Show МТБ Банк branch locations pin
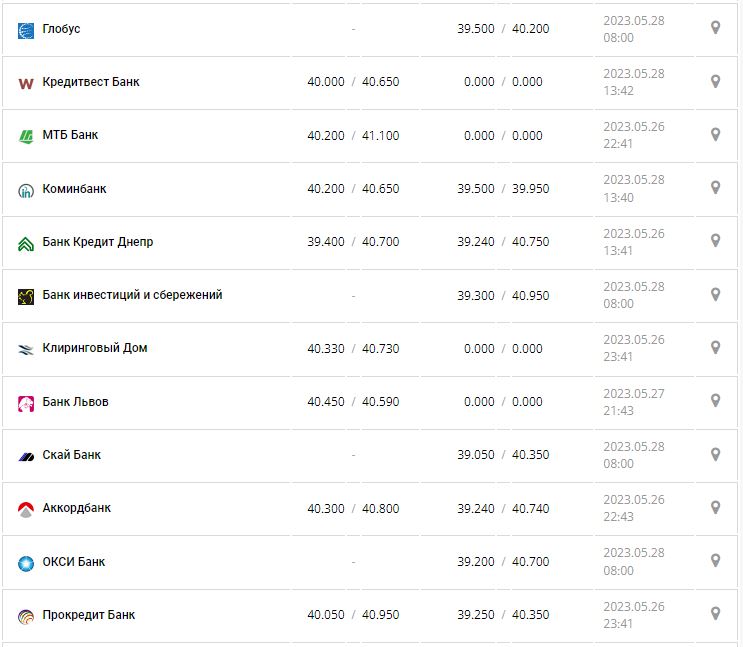 click(x=715, y=134)
